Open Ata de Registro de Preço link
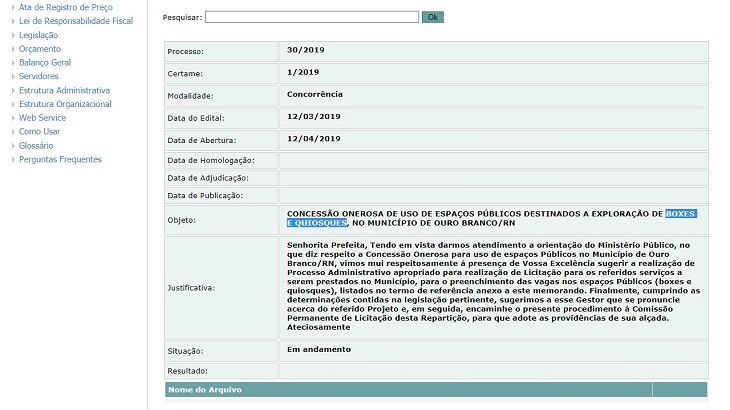The height and width of the screenshot is (410, 730). [x=66, y=7]
